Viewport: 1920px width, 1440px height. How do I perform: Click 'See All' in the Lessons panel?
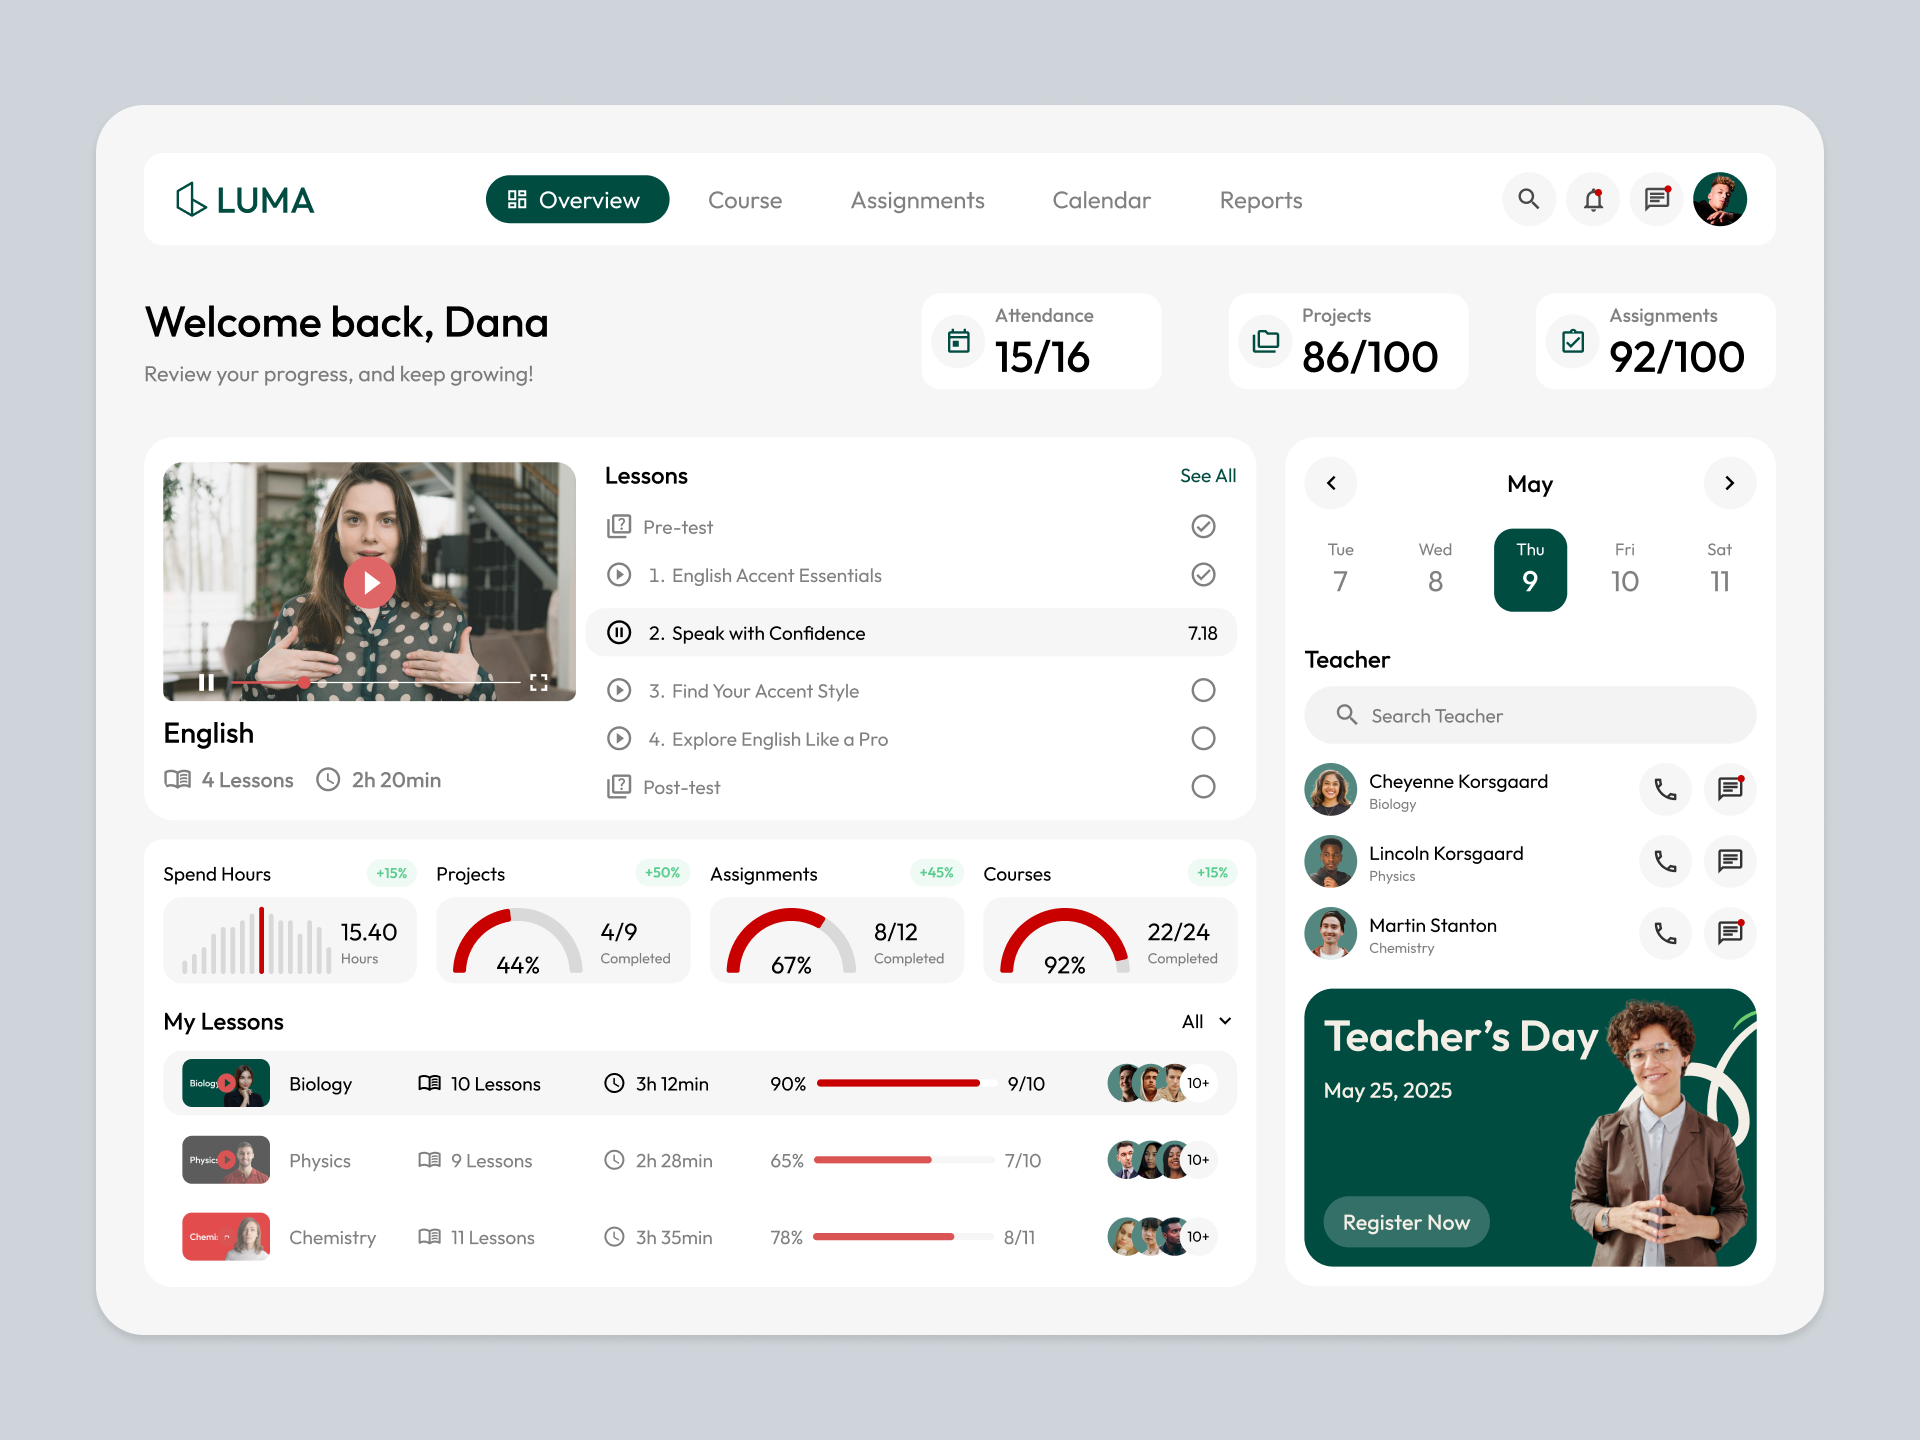pyautogui.click(x=1207, y=476)
